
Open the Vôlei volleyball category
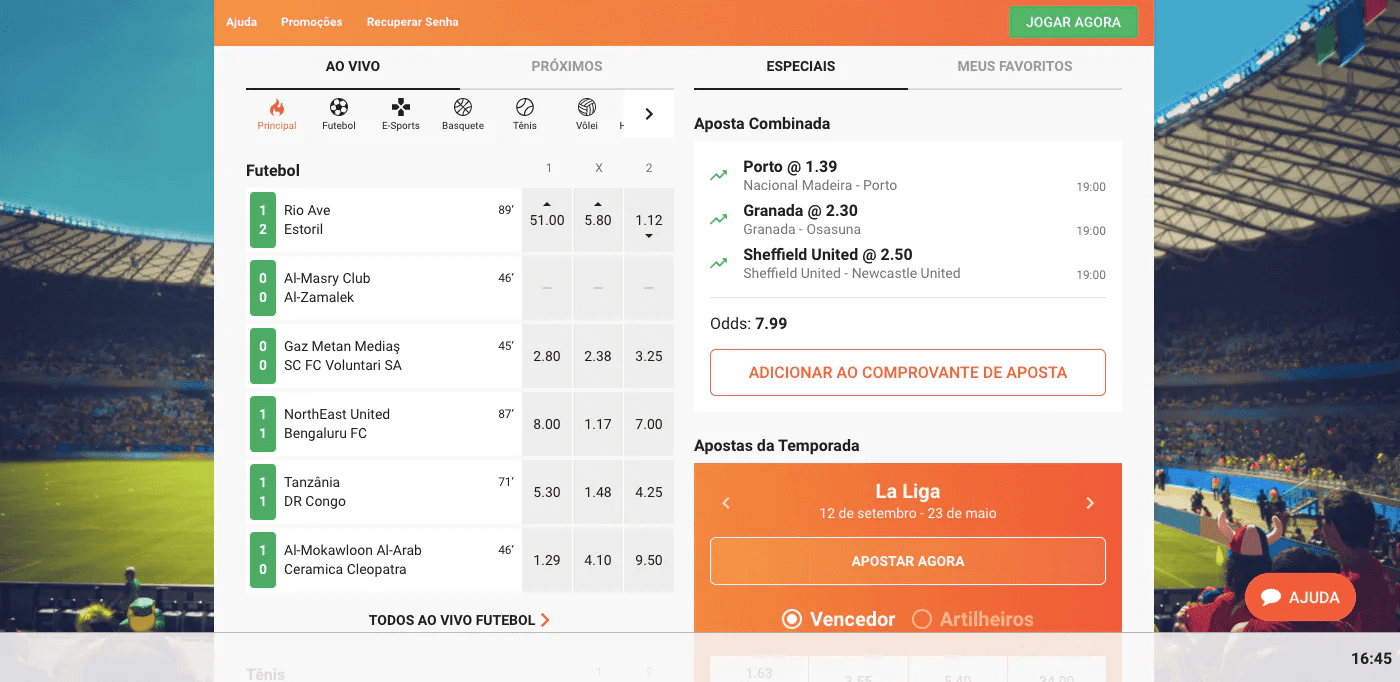tap(587, 107)
